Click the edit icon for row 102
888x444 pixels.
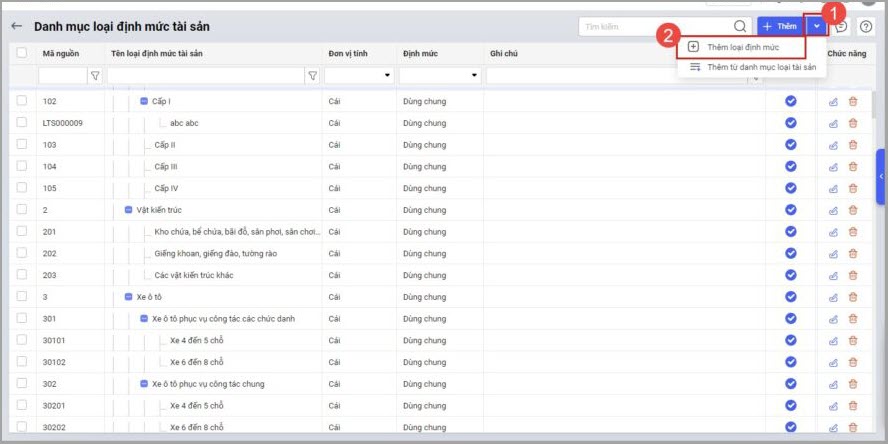[833, 101]
